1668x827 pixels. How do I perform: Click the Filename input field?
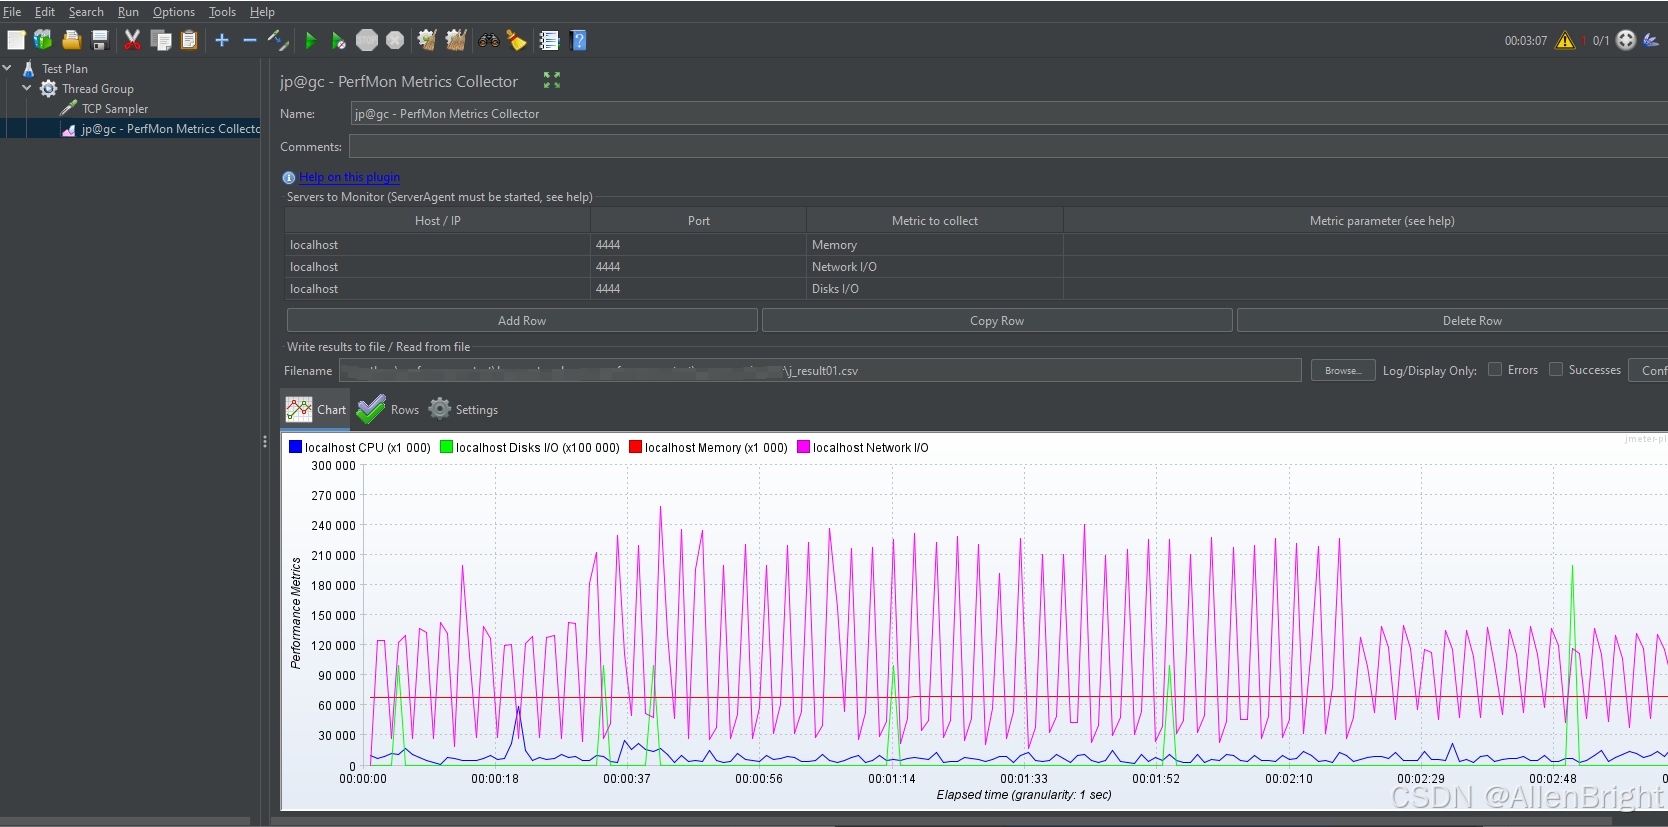click(x=820, y=370)
